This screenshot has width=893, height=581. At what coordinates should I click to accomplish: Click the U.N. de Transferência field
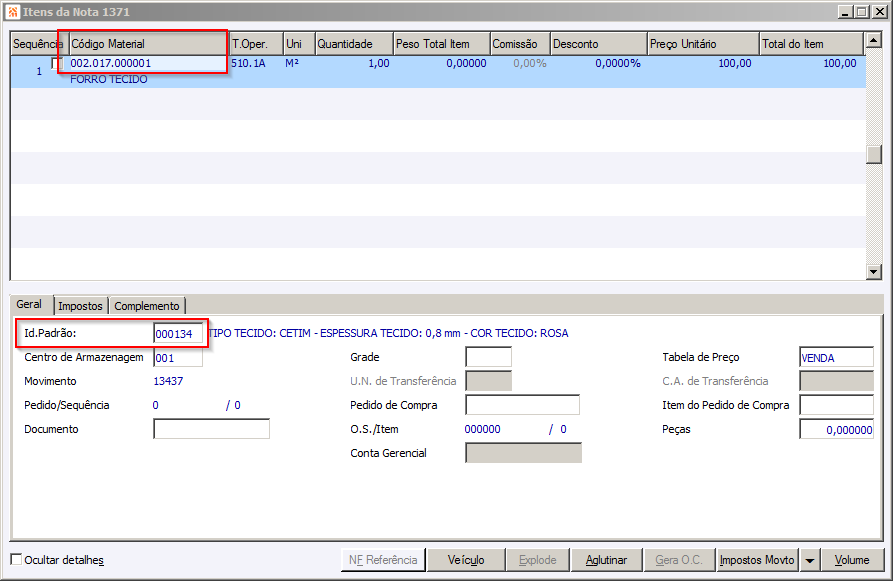click(489, 381)
